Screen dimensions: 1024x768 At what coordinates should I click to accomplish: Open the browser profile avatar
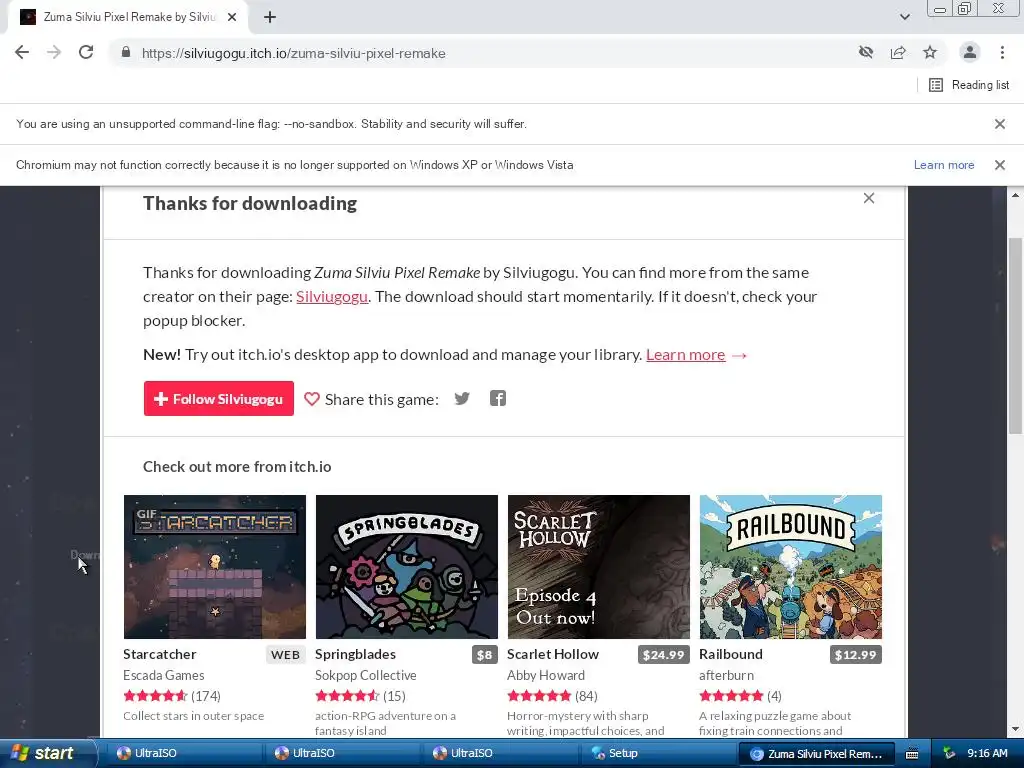(x=970, y=53)
